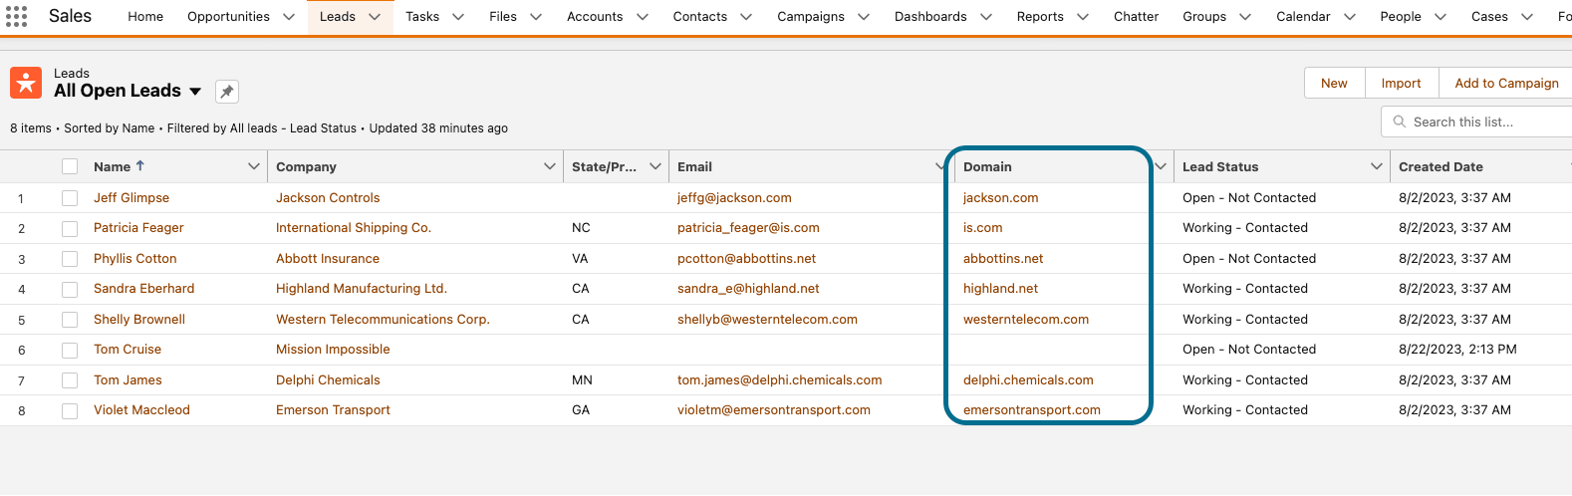Open the Patricia Feager lead record
The image size is (1572, 496).
(138, 228)
